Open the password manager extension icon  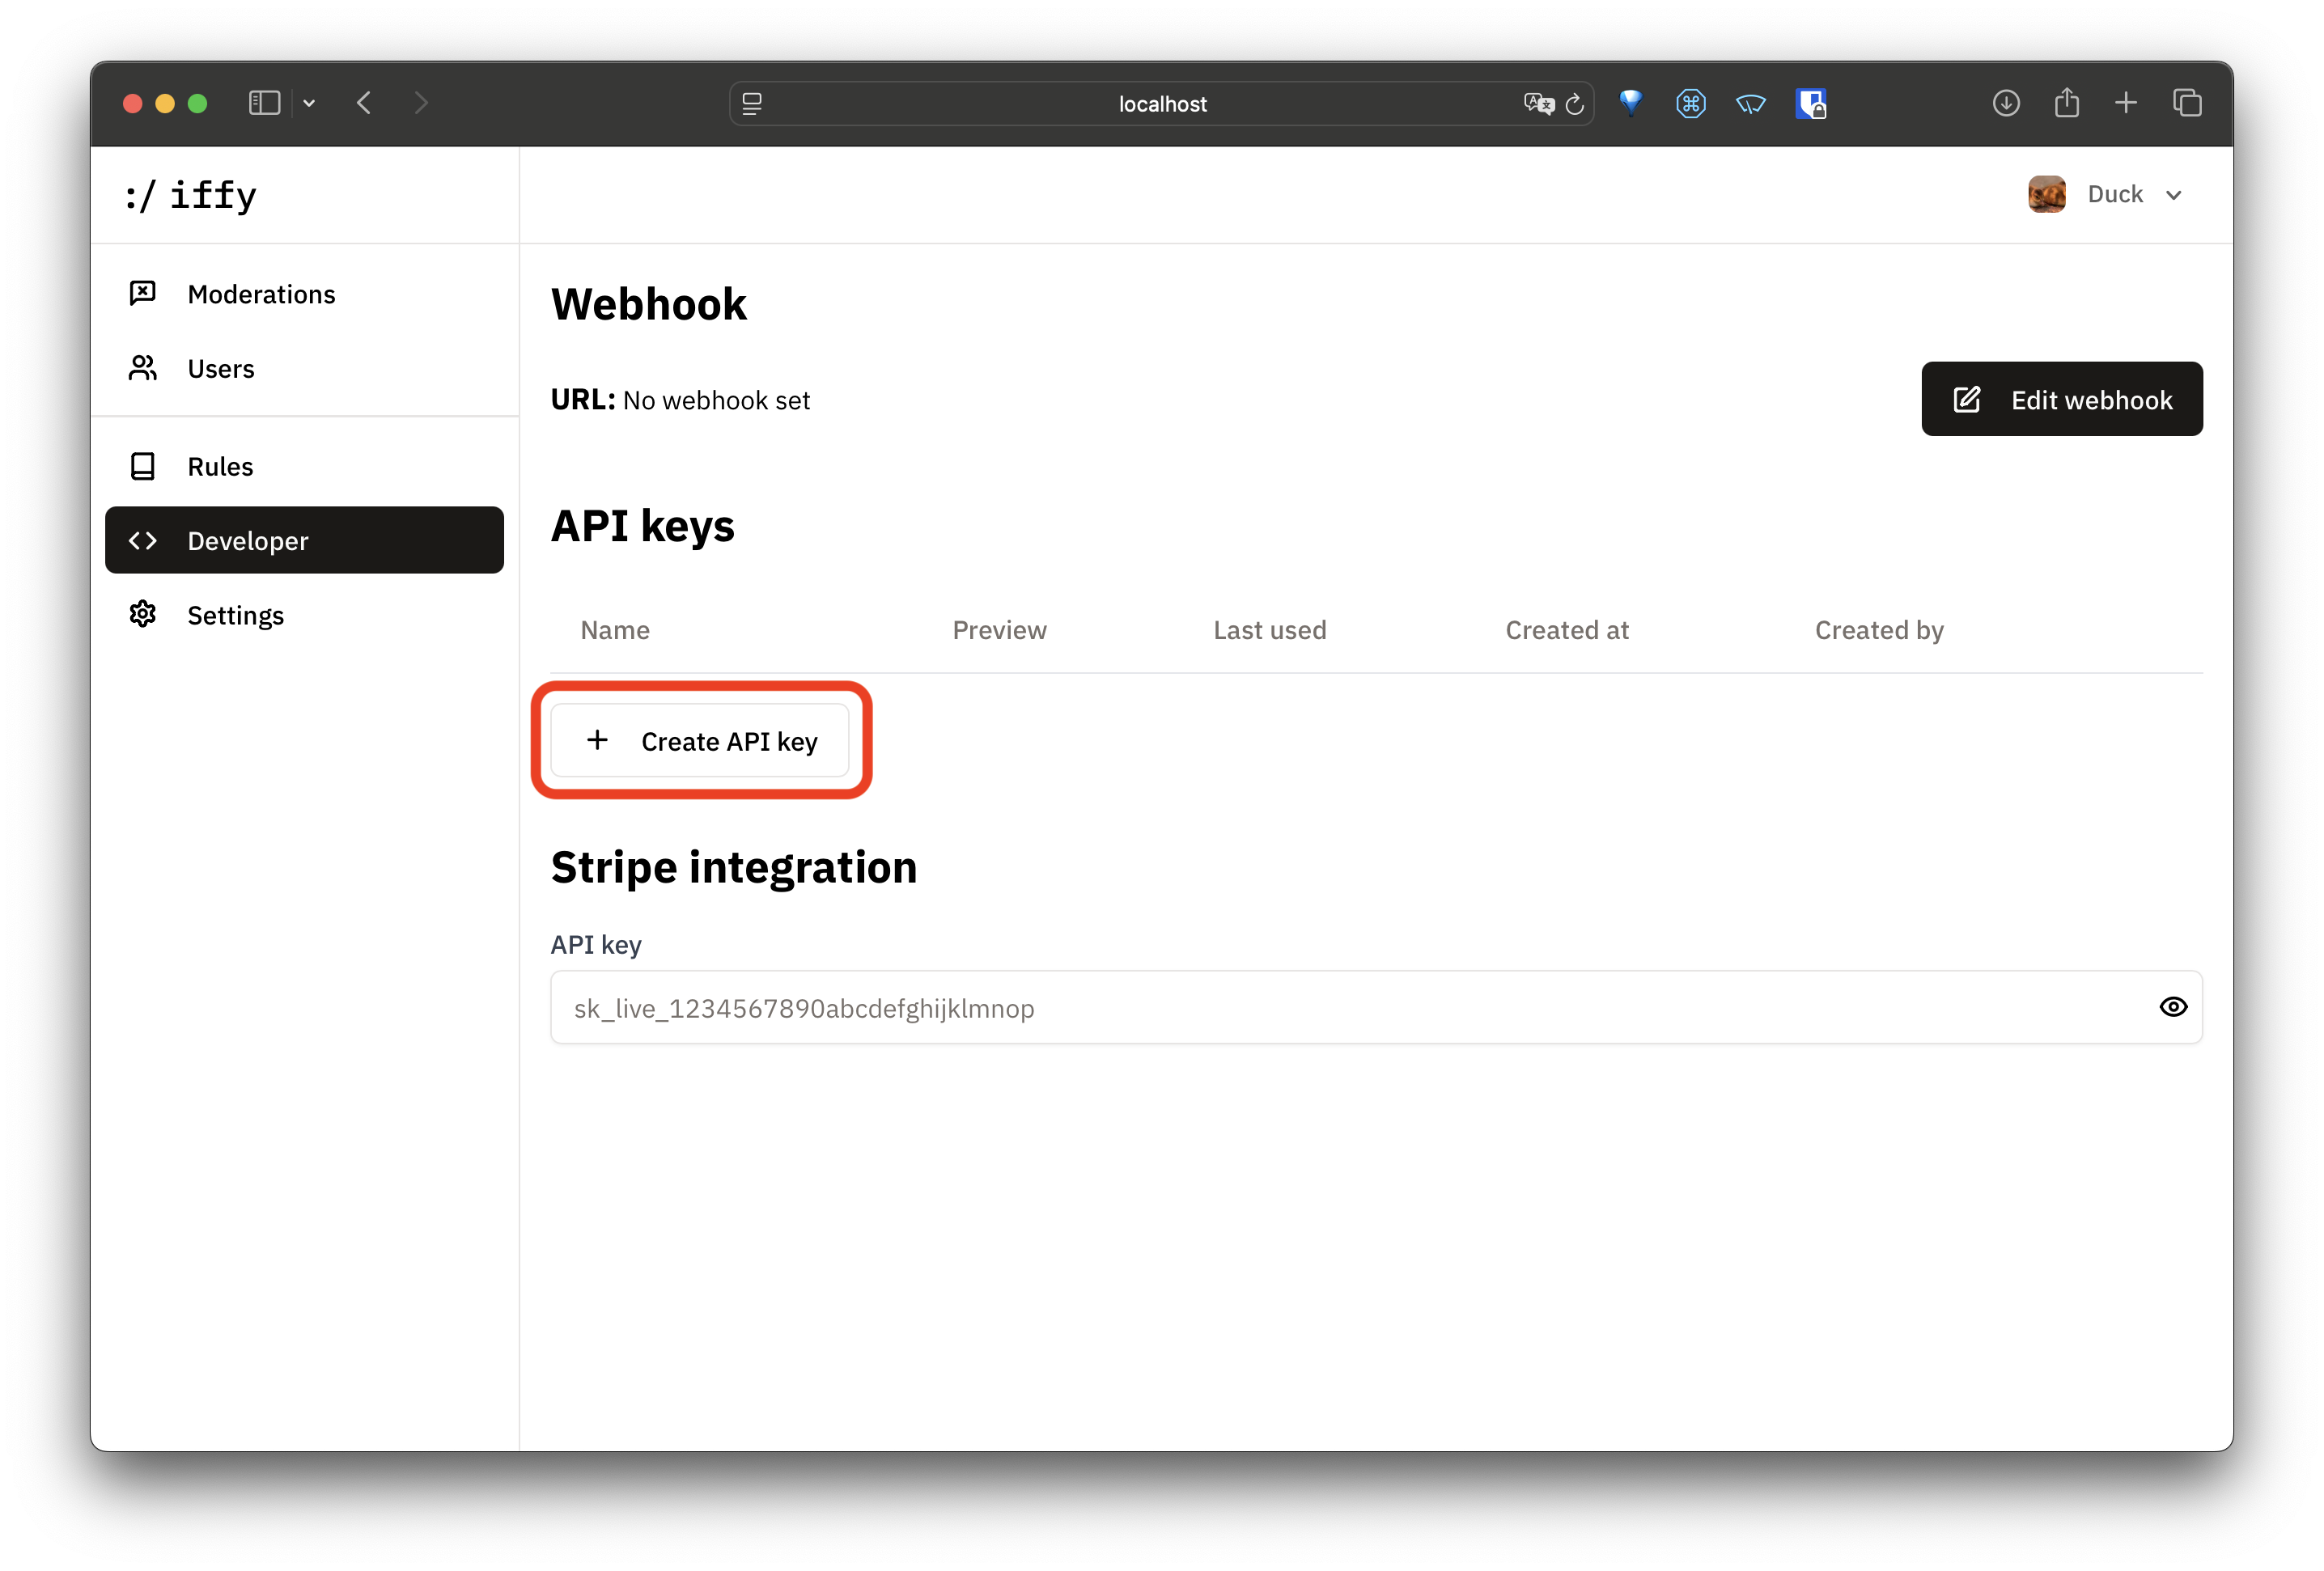(1812, 103)
